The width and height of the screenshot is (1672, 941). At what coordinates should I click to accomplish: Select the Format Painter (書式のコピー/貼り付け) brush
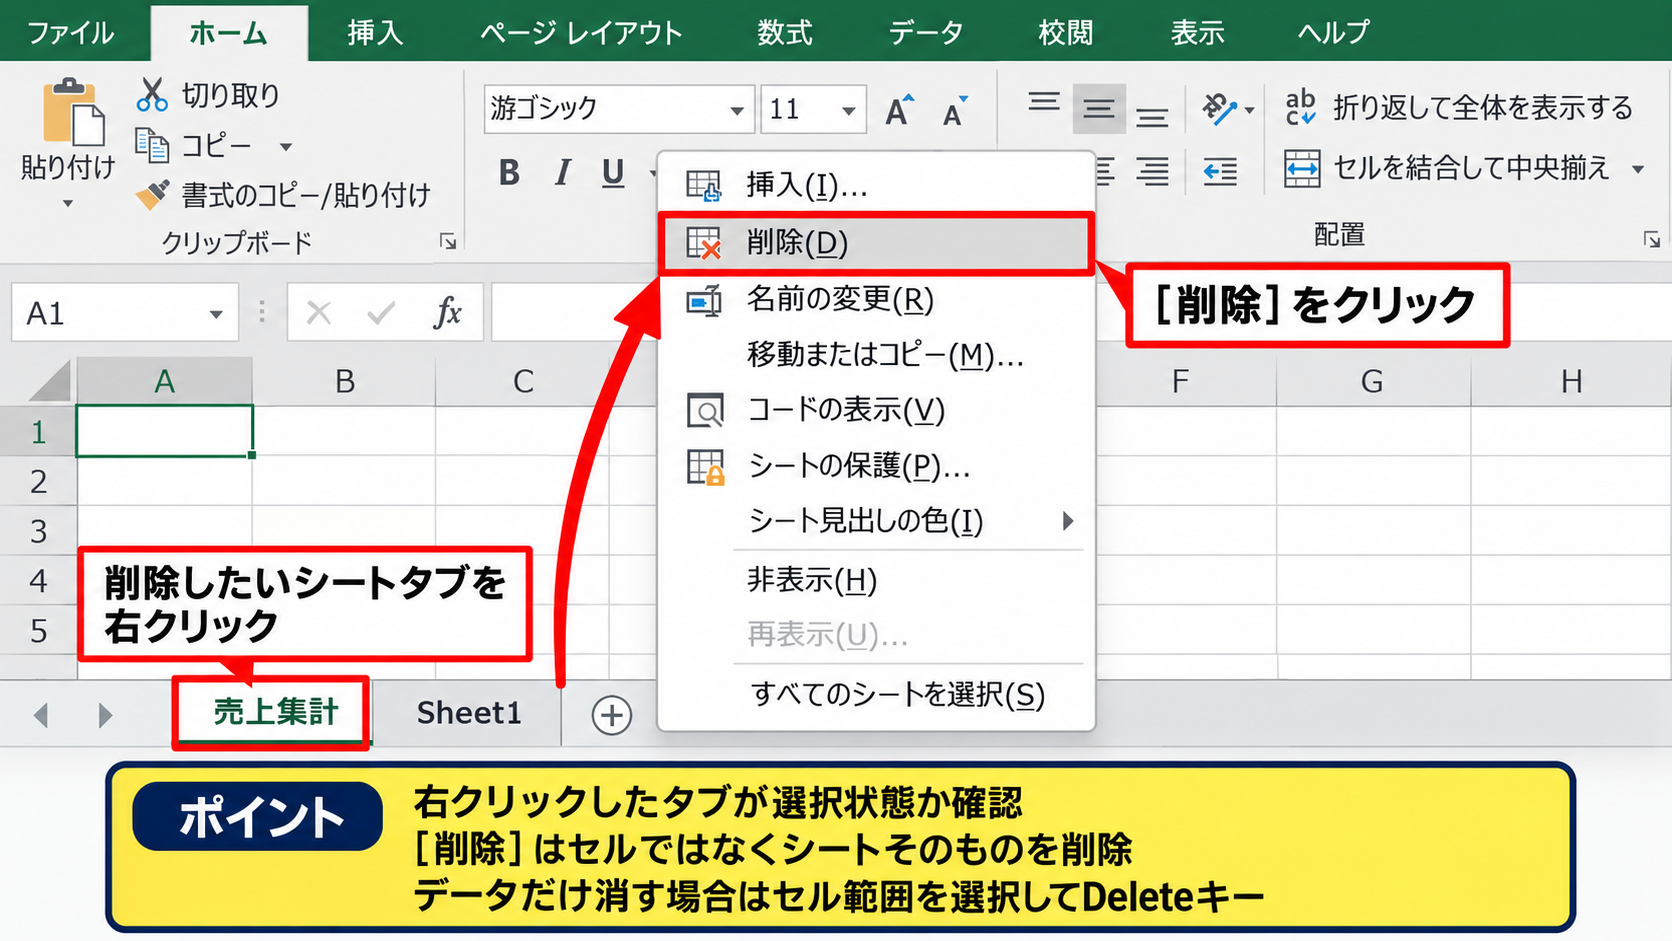(152, 194)
